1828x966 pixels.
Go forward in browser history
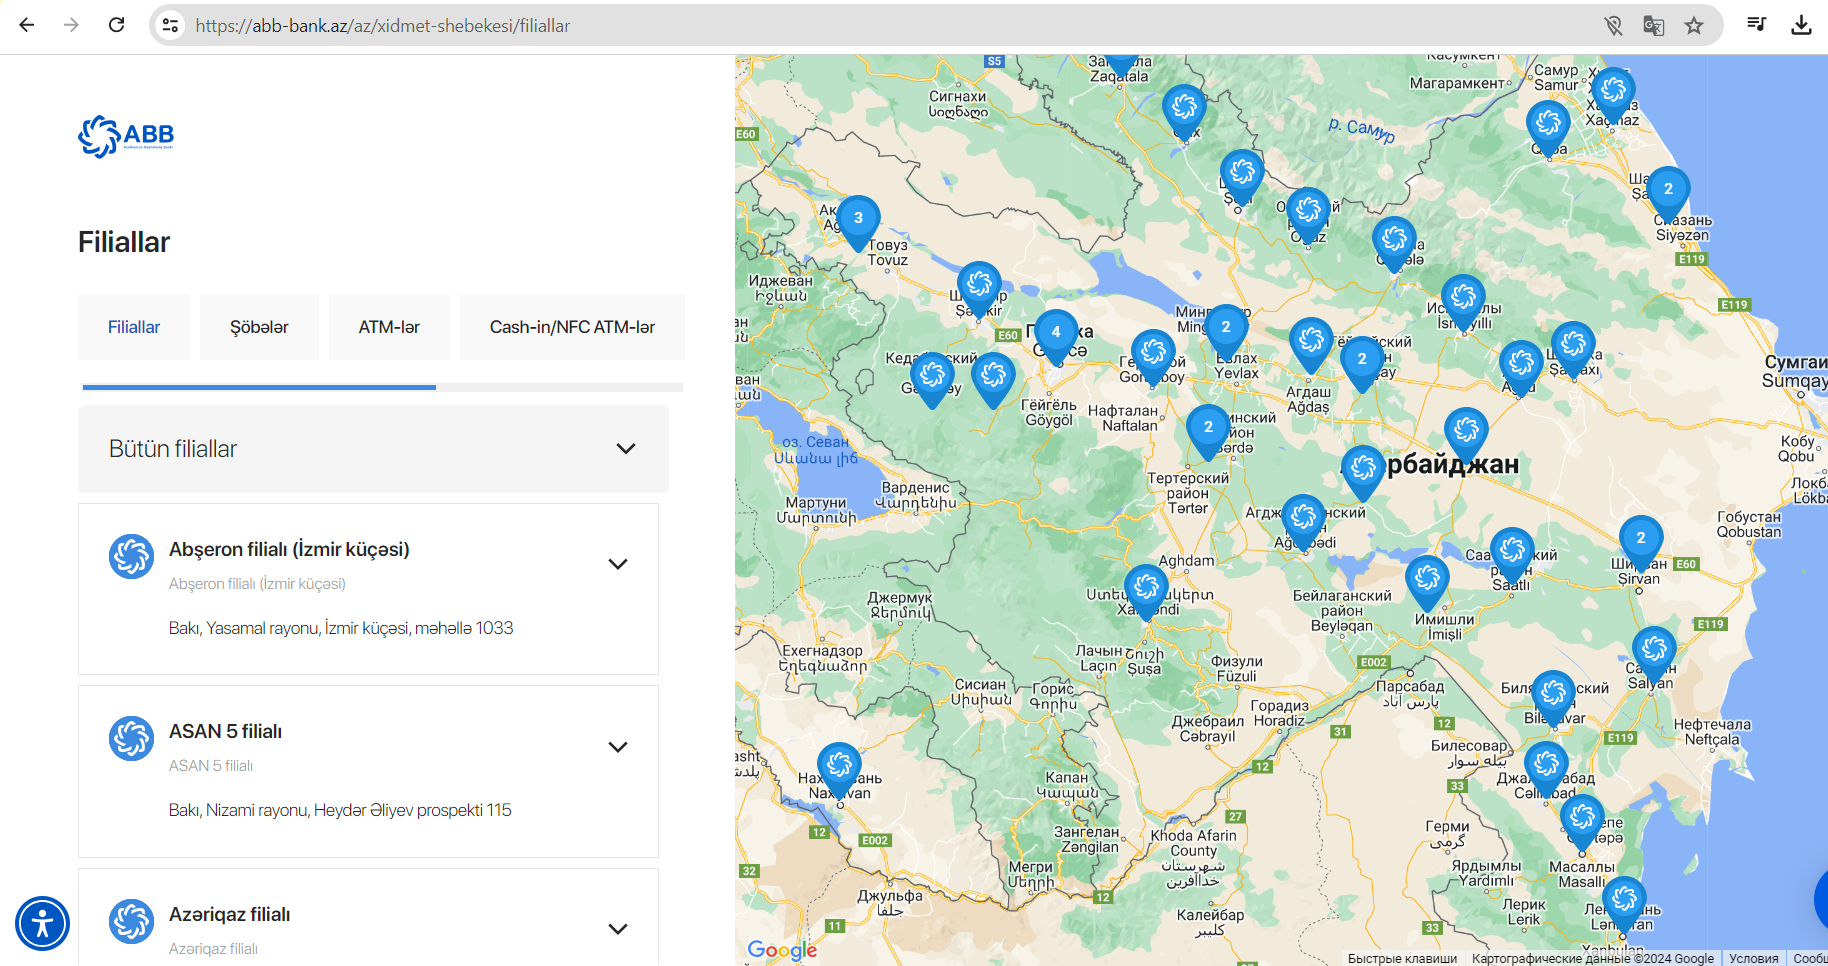coord(71,25)
